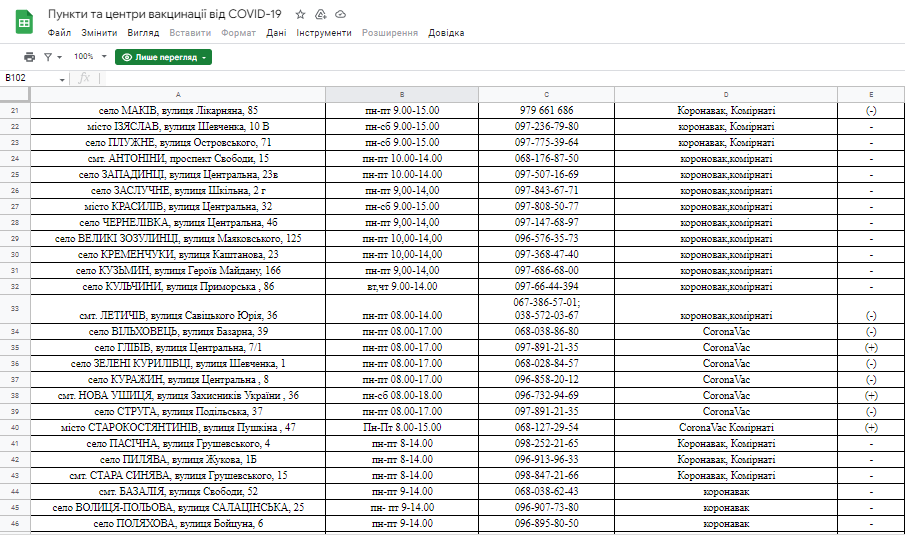The width and height of the screenshot is (905, 535).
Task: Open the Файл menu
Action: pos(58,33)
